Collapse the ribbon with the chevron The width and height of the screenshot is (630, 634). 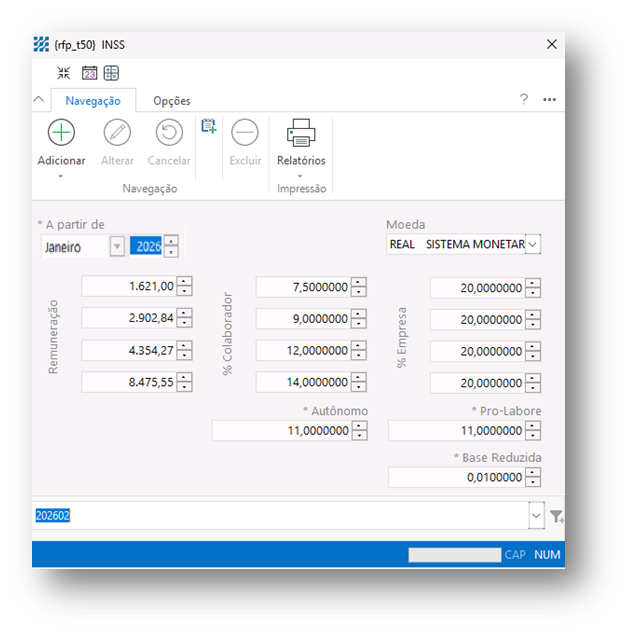coord(39,100)
